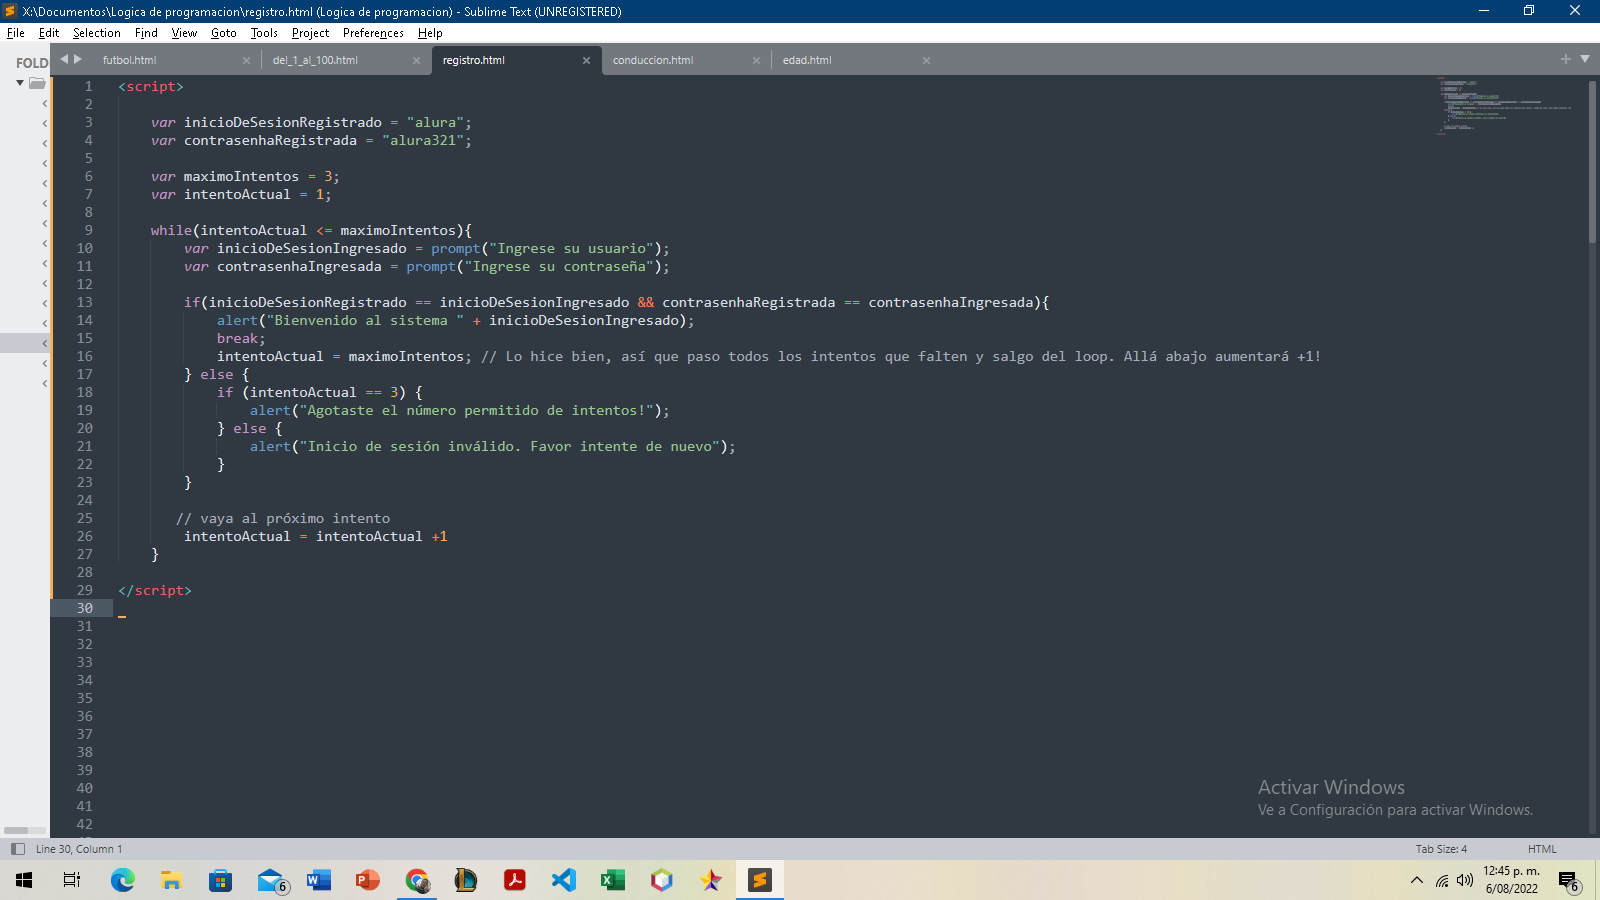Open the star app icon on taskbar

click(x=711, y=880)
